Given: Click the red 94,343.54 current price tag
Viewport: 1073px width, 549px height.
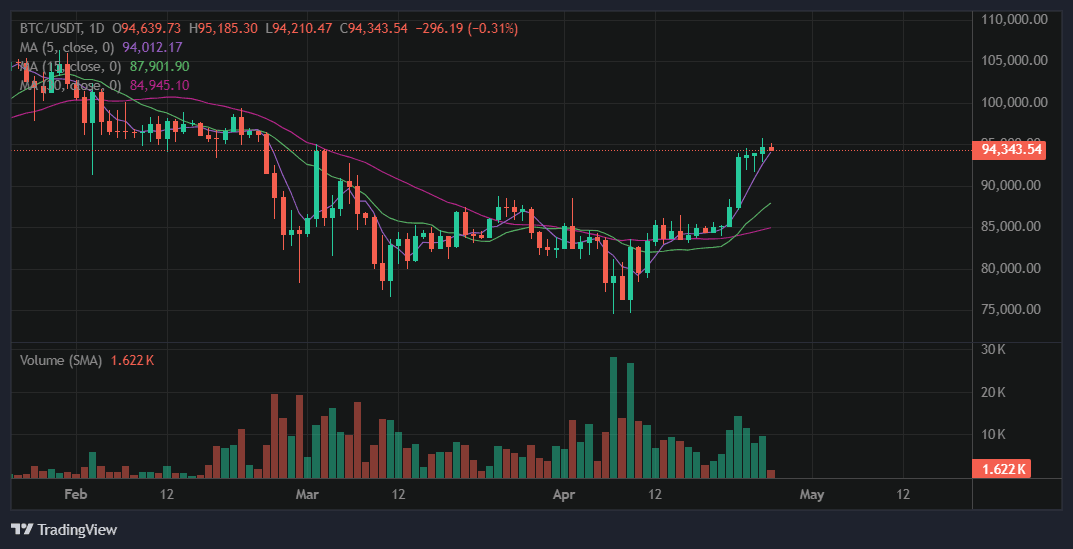Looking at the screenshot, I should coord(1011,150).
